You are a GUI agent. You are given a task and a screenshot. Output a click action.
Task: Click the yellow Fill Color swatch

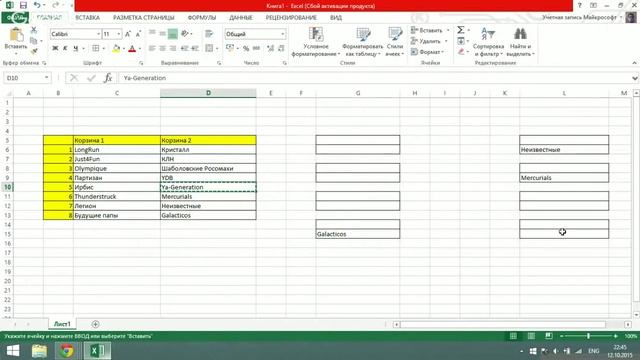pos(116,49)
